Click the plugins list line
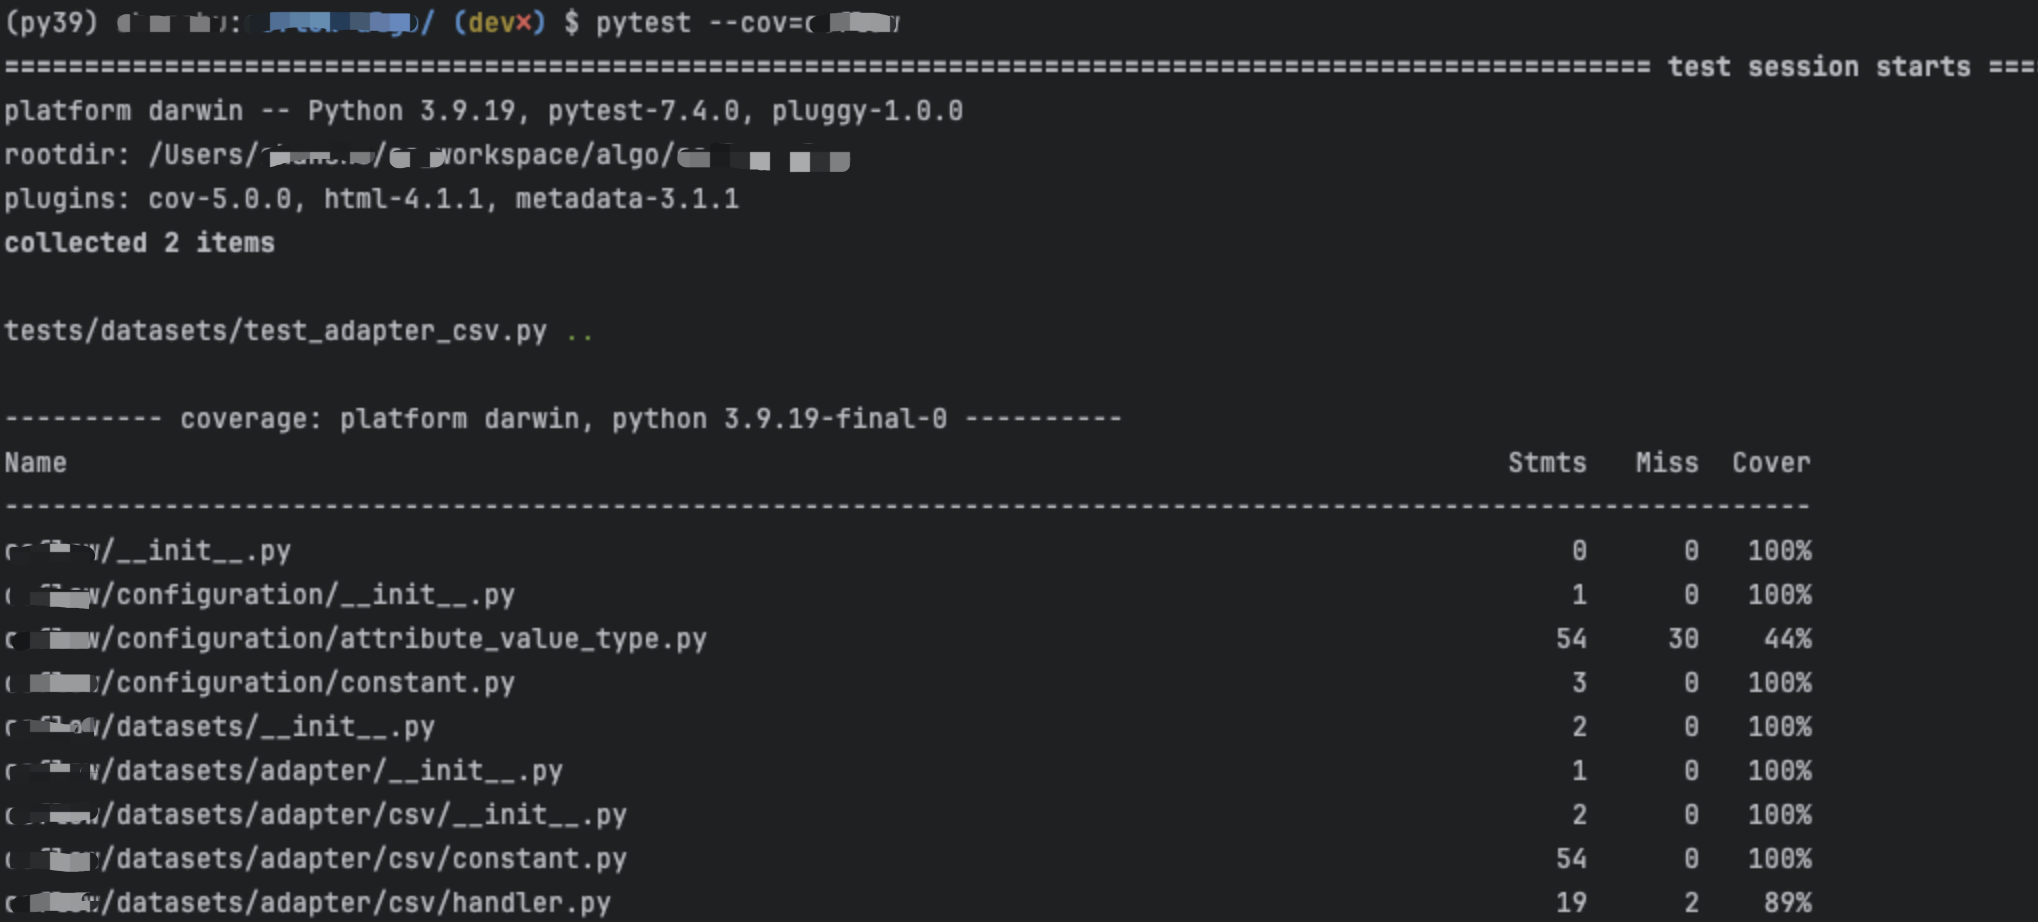The image size is (2038, 922). (x=371, y=199)
